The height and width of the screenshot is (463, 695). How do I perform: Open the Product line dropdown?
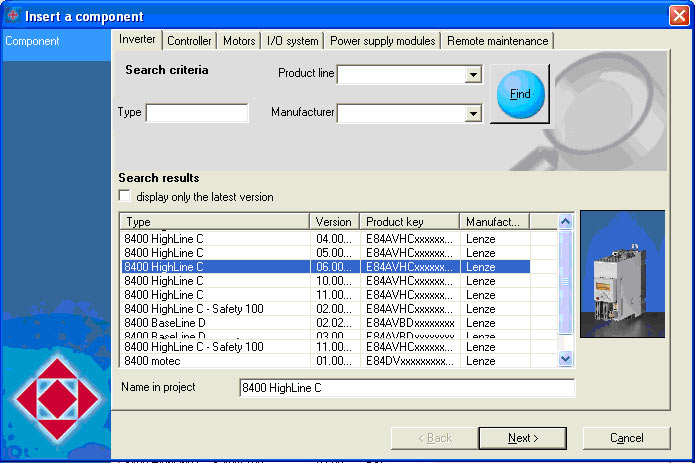[473, 75]
